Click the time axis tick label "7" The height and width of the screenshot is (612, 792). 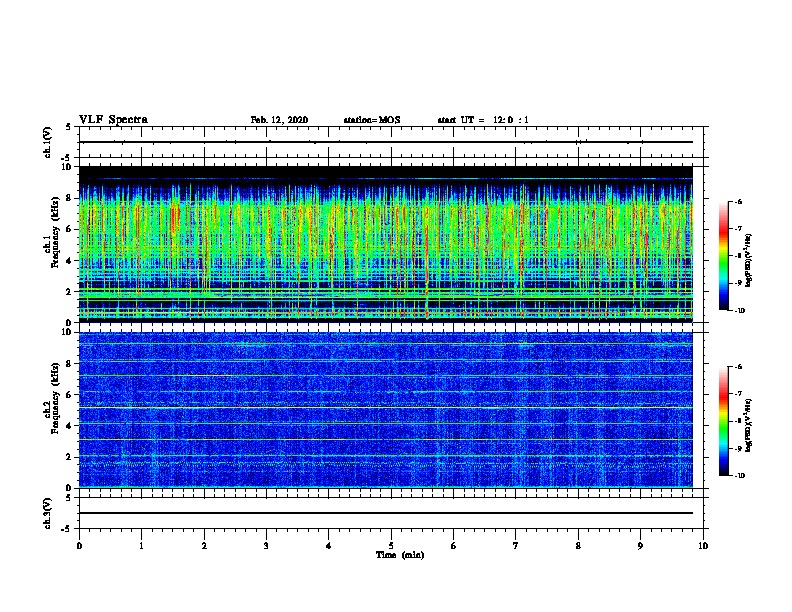(x=516, y=546)
